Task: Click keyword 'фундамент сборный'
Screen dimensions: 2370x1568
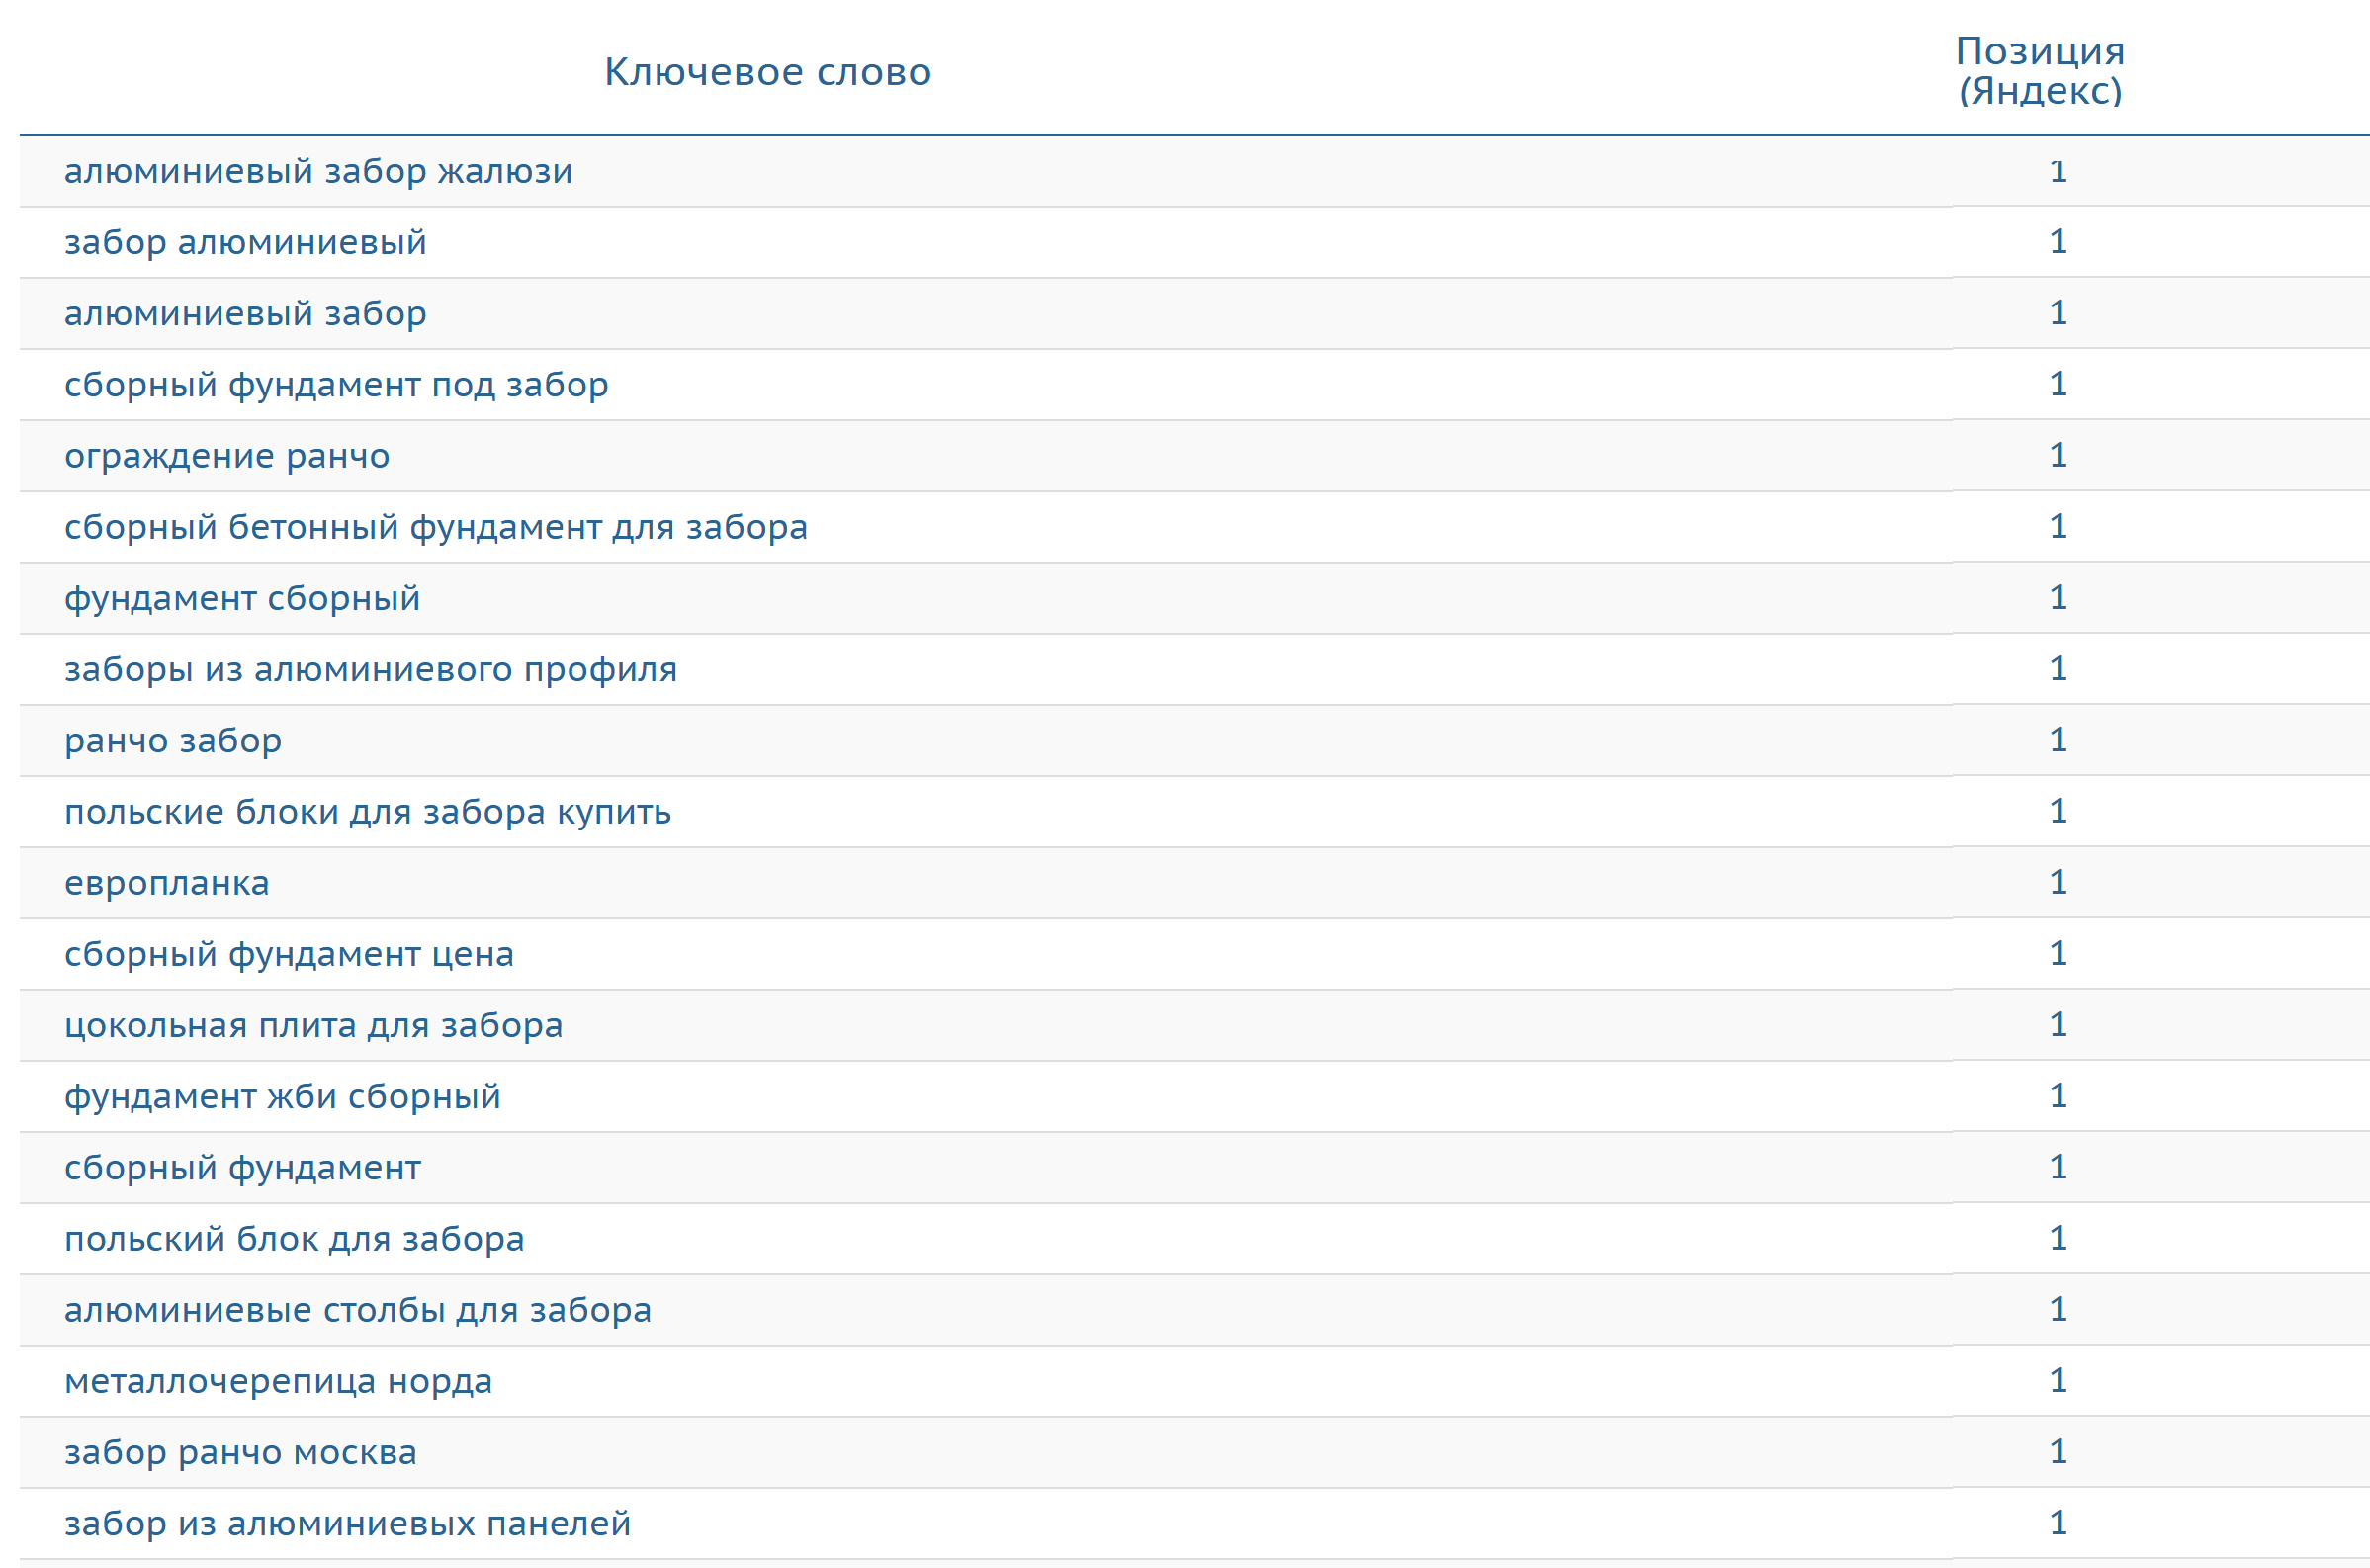Action: 242,598
